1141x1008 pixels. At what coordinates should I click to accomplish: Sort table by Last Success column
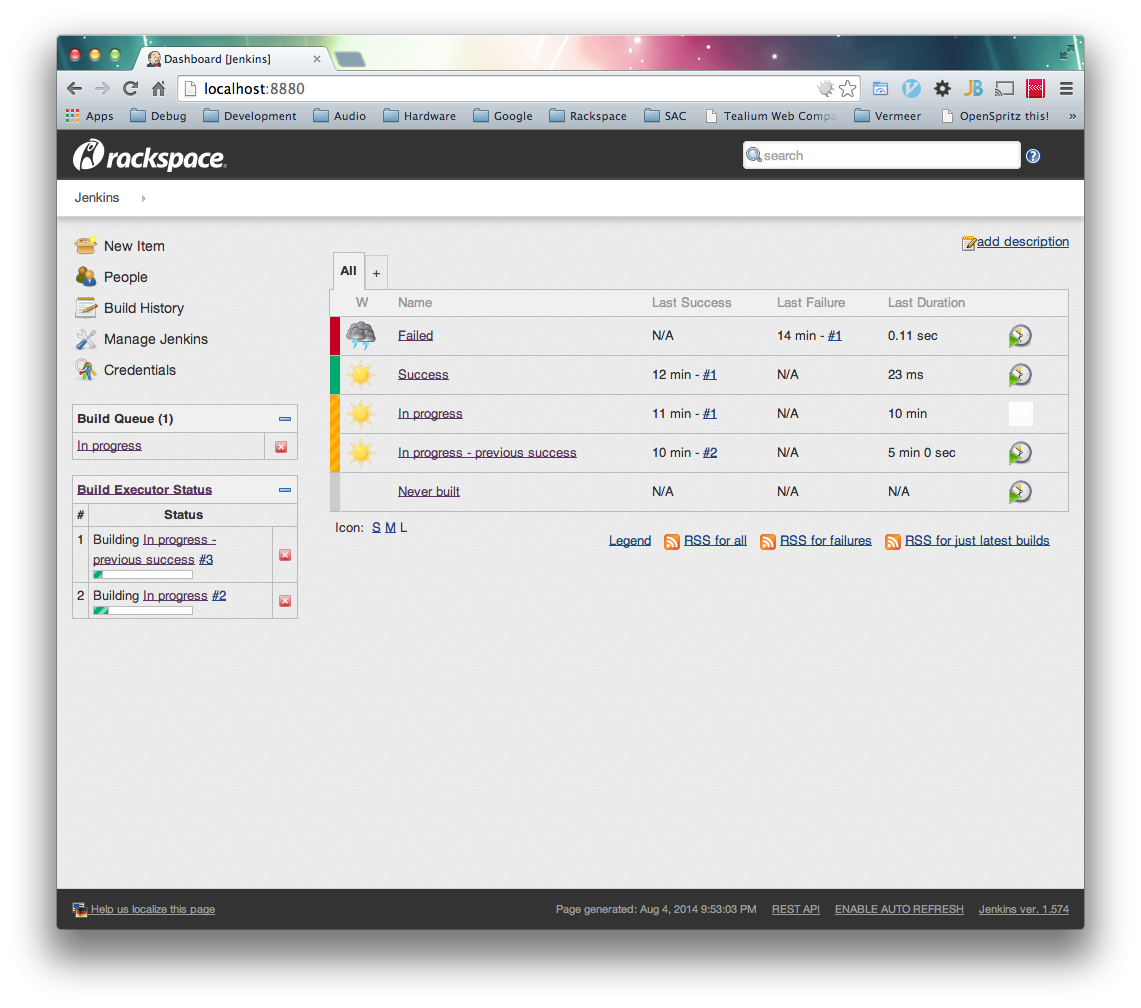click(691, 303)
